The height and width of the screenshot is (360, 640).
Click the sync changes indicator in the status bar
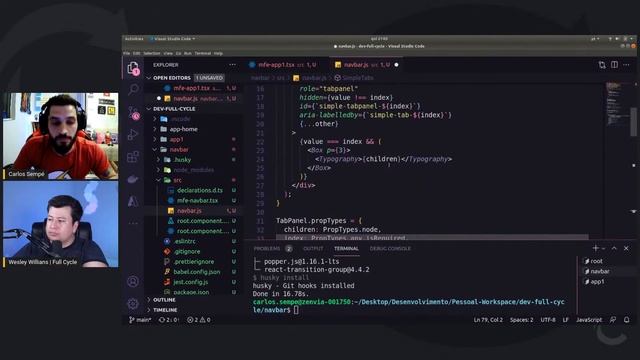(169, 320)
